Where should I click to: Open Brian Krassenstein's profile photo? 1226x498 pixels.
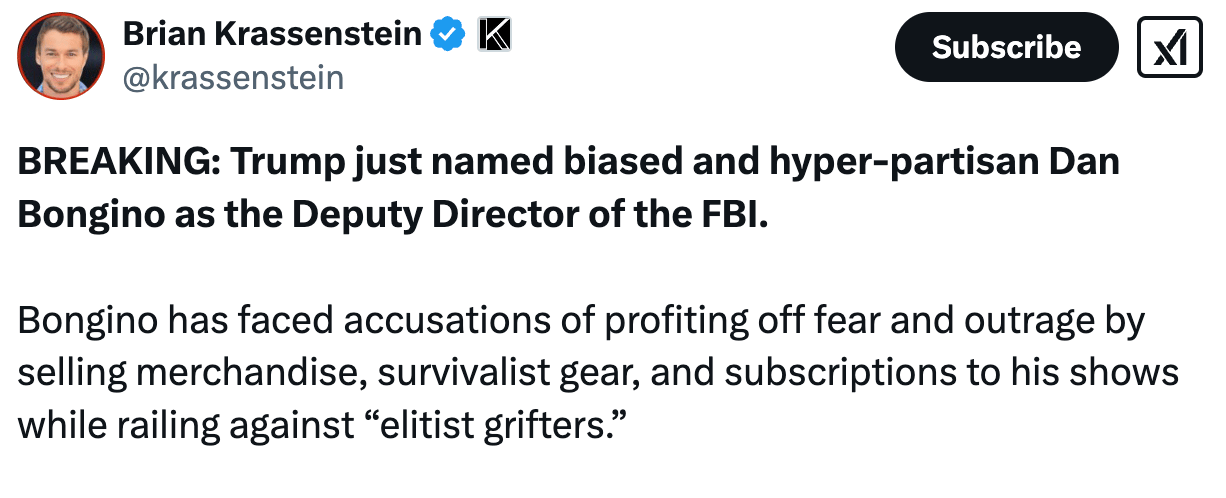61,56
